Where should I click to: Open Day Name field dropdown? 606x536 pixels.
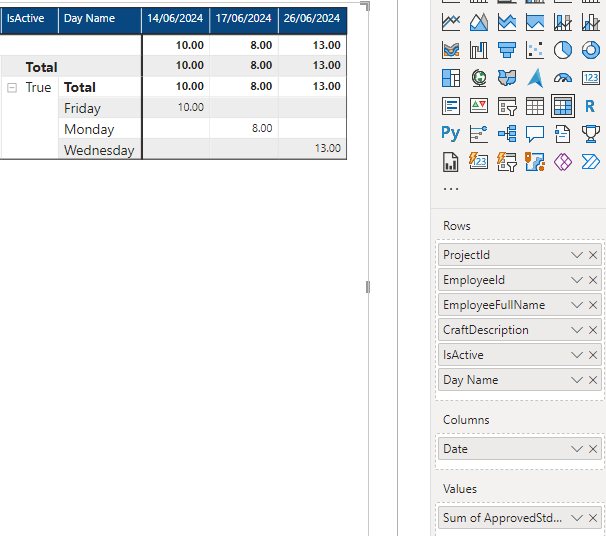point(577,380)
